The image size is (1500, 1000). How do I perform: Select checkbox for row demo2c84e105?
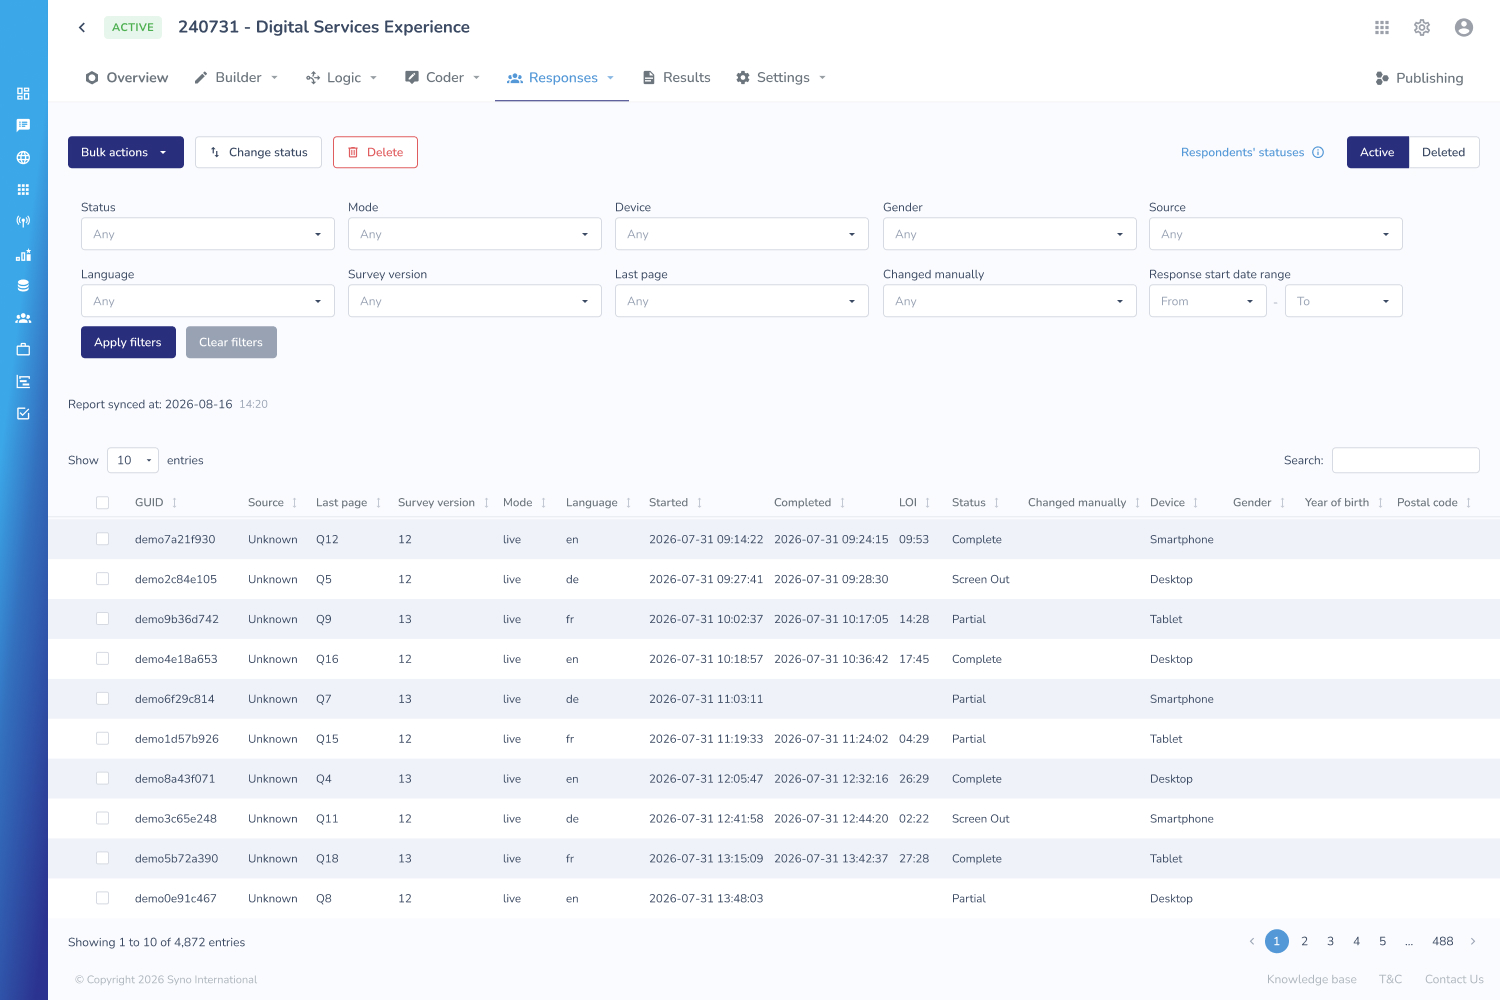[102, 579]
